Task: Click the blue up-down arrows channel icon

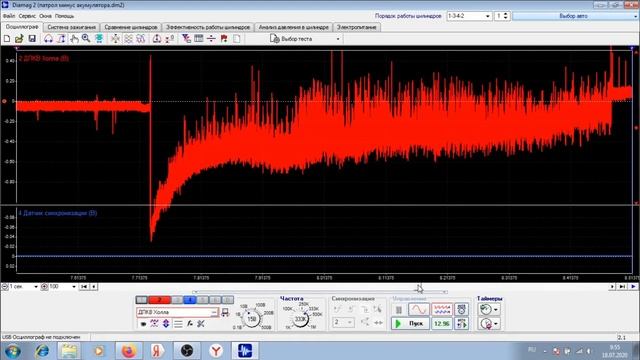Action: click(166, 324)
